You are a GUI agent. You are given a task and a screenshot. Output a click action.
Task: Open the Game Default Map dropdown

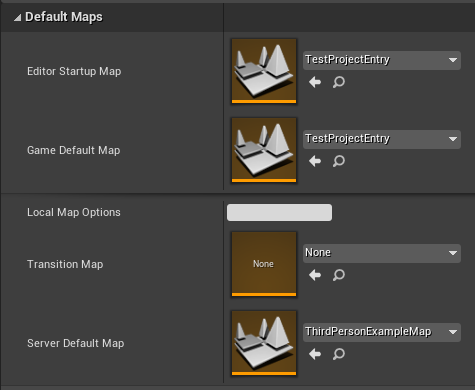382,139
